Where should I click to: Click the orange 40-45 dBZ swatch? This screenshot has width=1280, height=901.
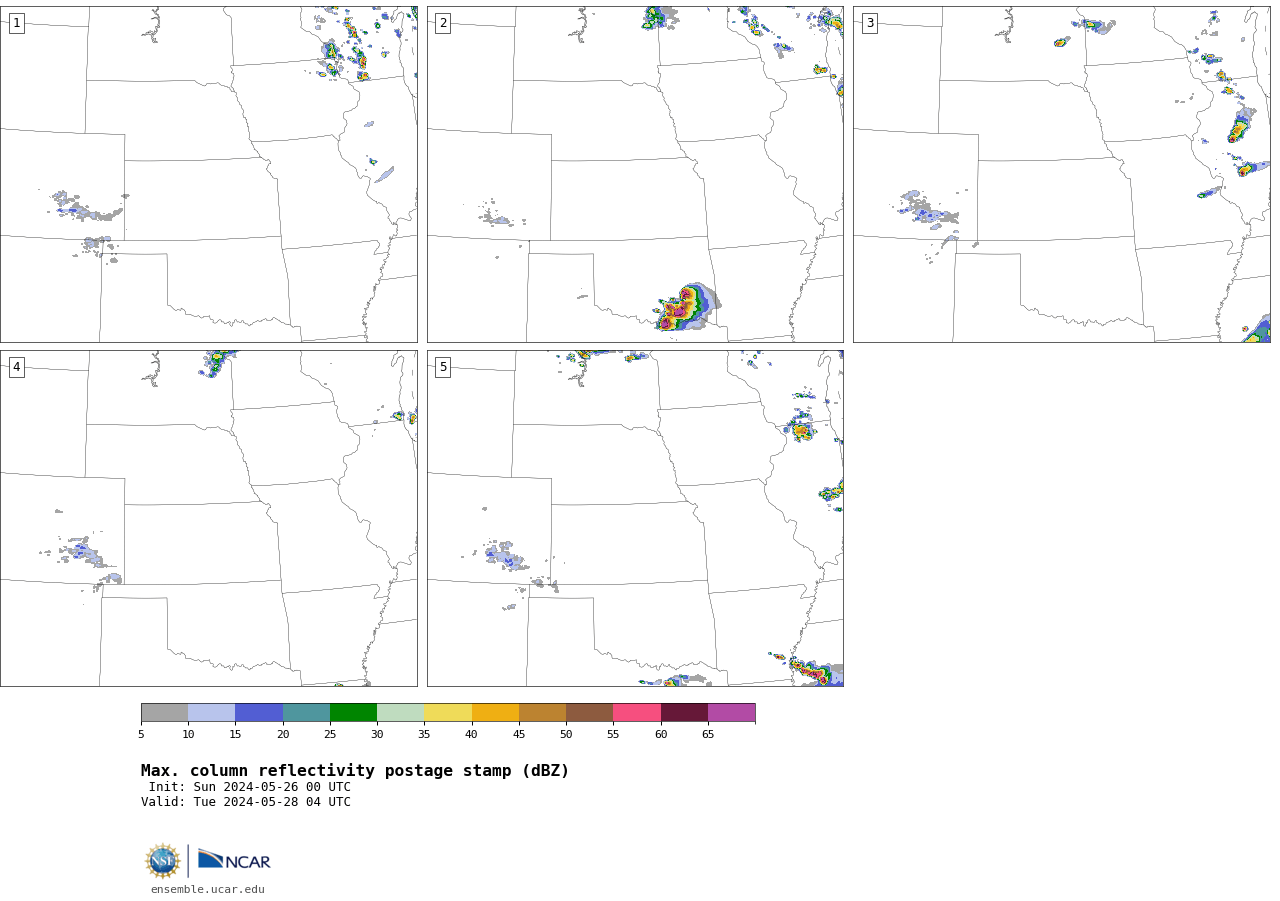495,712
